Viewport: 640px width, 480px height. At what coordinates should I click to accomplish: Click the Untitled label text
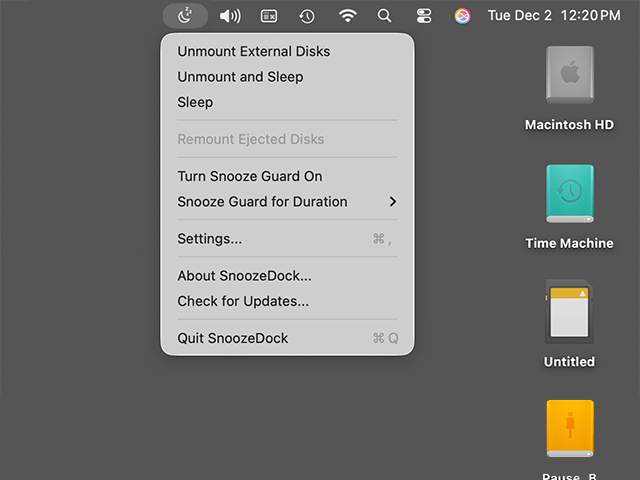pos(569,362)
